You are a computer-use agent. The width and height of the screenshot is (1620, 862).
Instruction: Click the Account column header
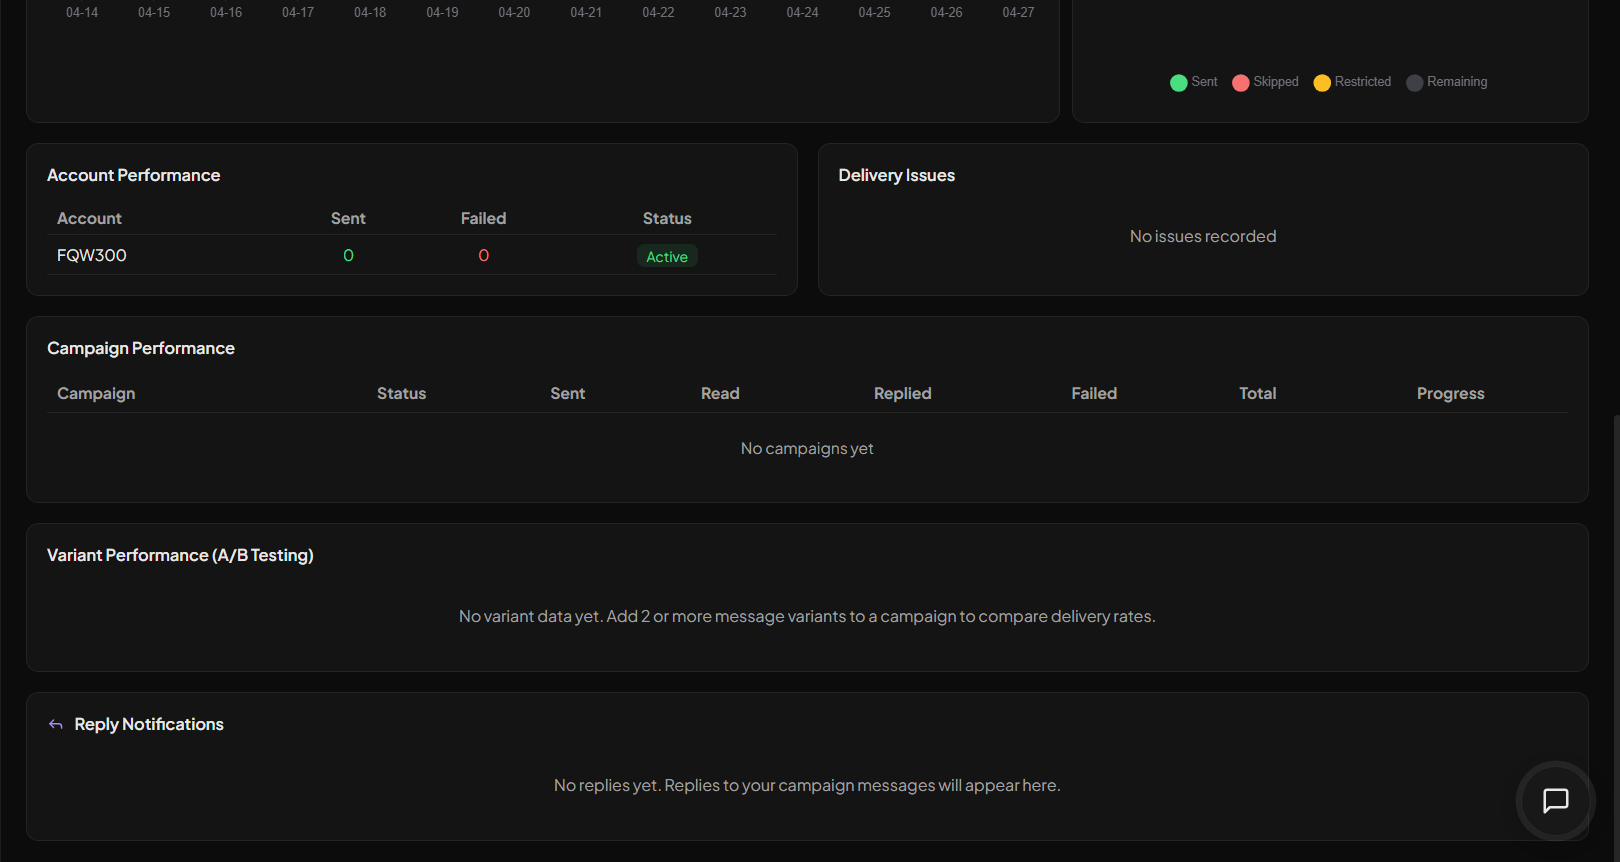coord(89,218)
